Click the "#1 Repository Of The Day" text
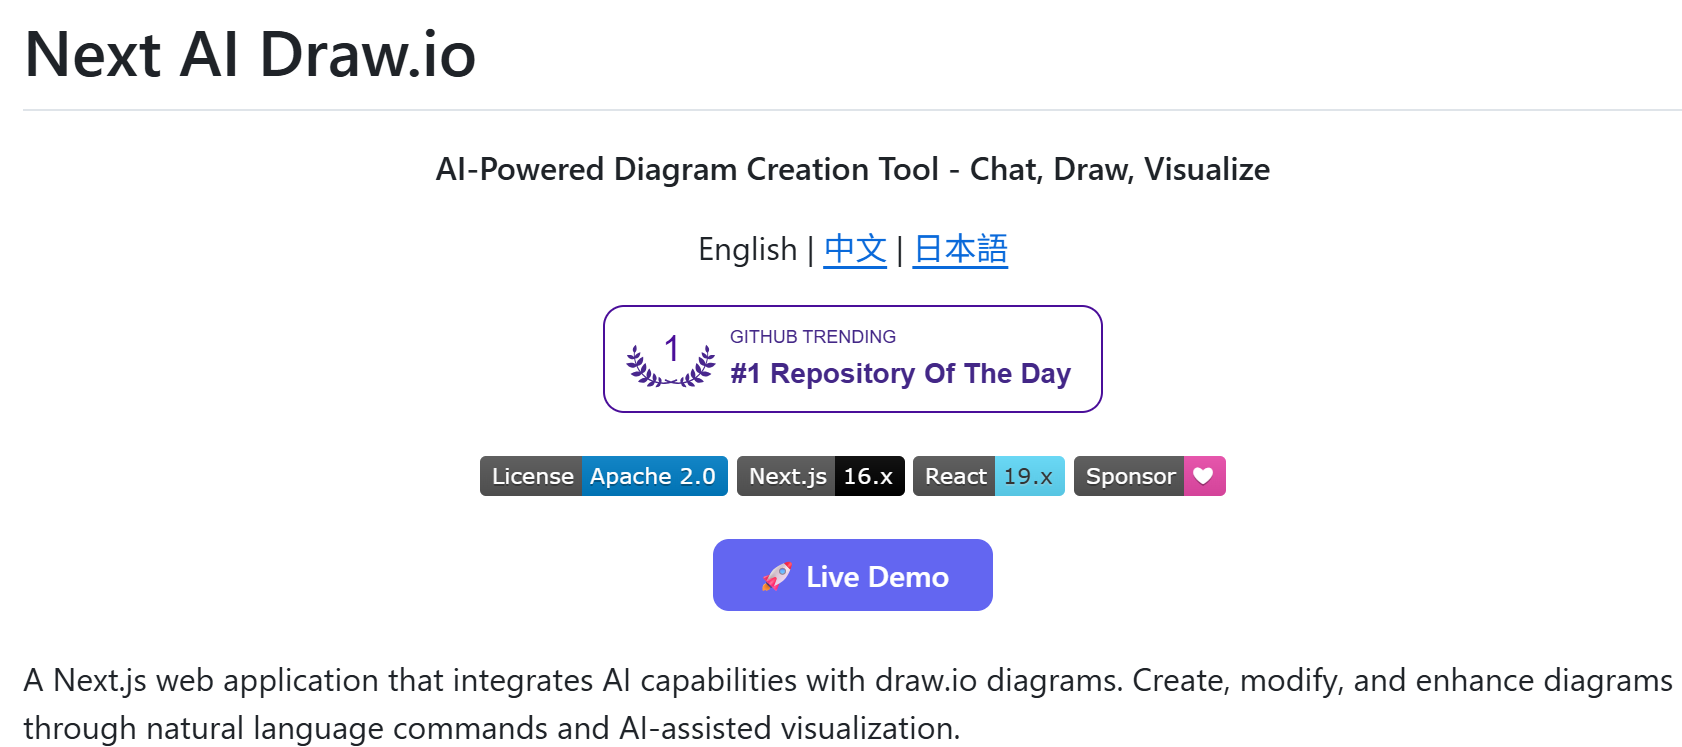This screenshot has height=747, width=1682. (x=898, y=374)
